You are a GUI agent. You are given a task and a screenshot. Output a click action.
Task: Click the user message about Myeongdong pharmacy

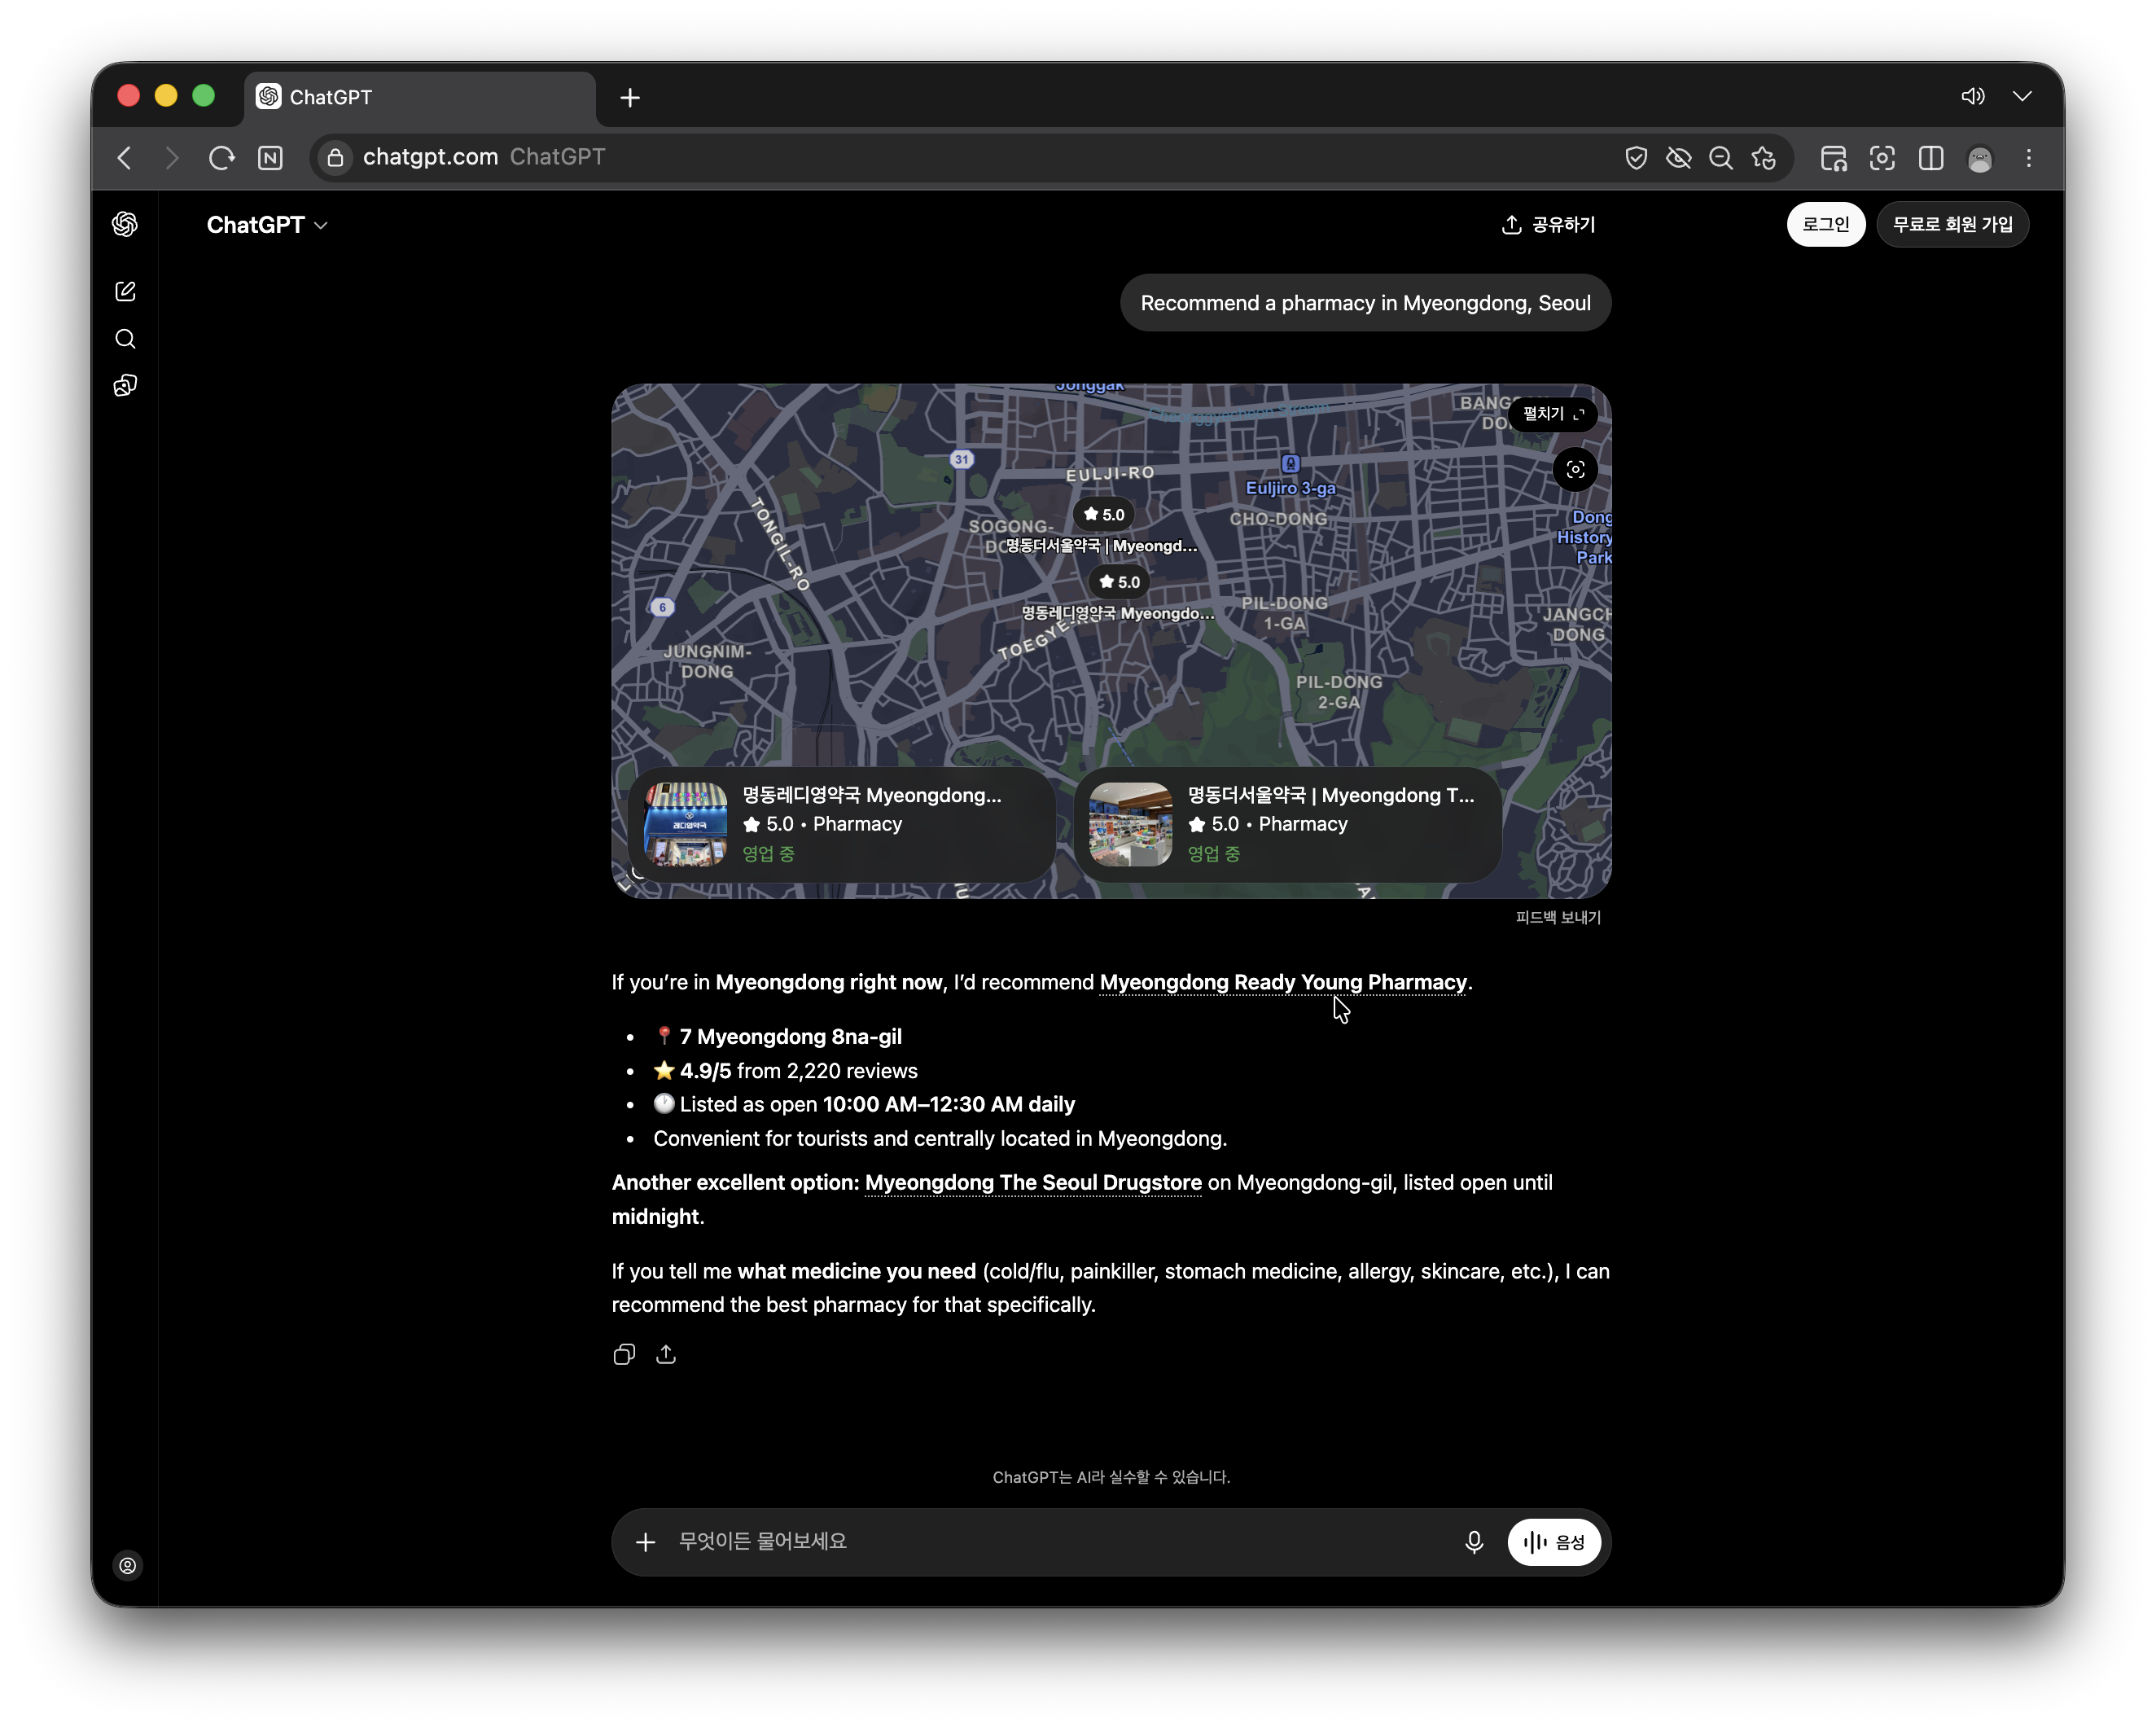[1365, 303]
